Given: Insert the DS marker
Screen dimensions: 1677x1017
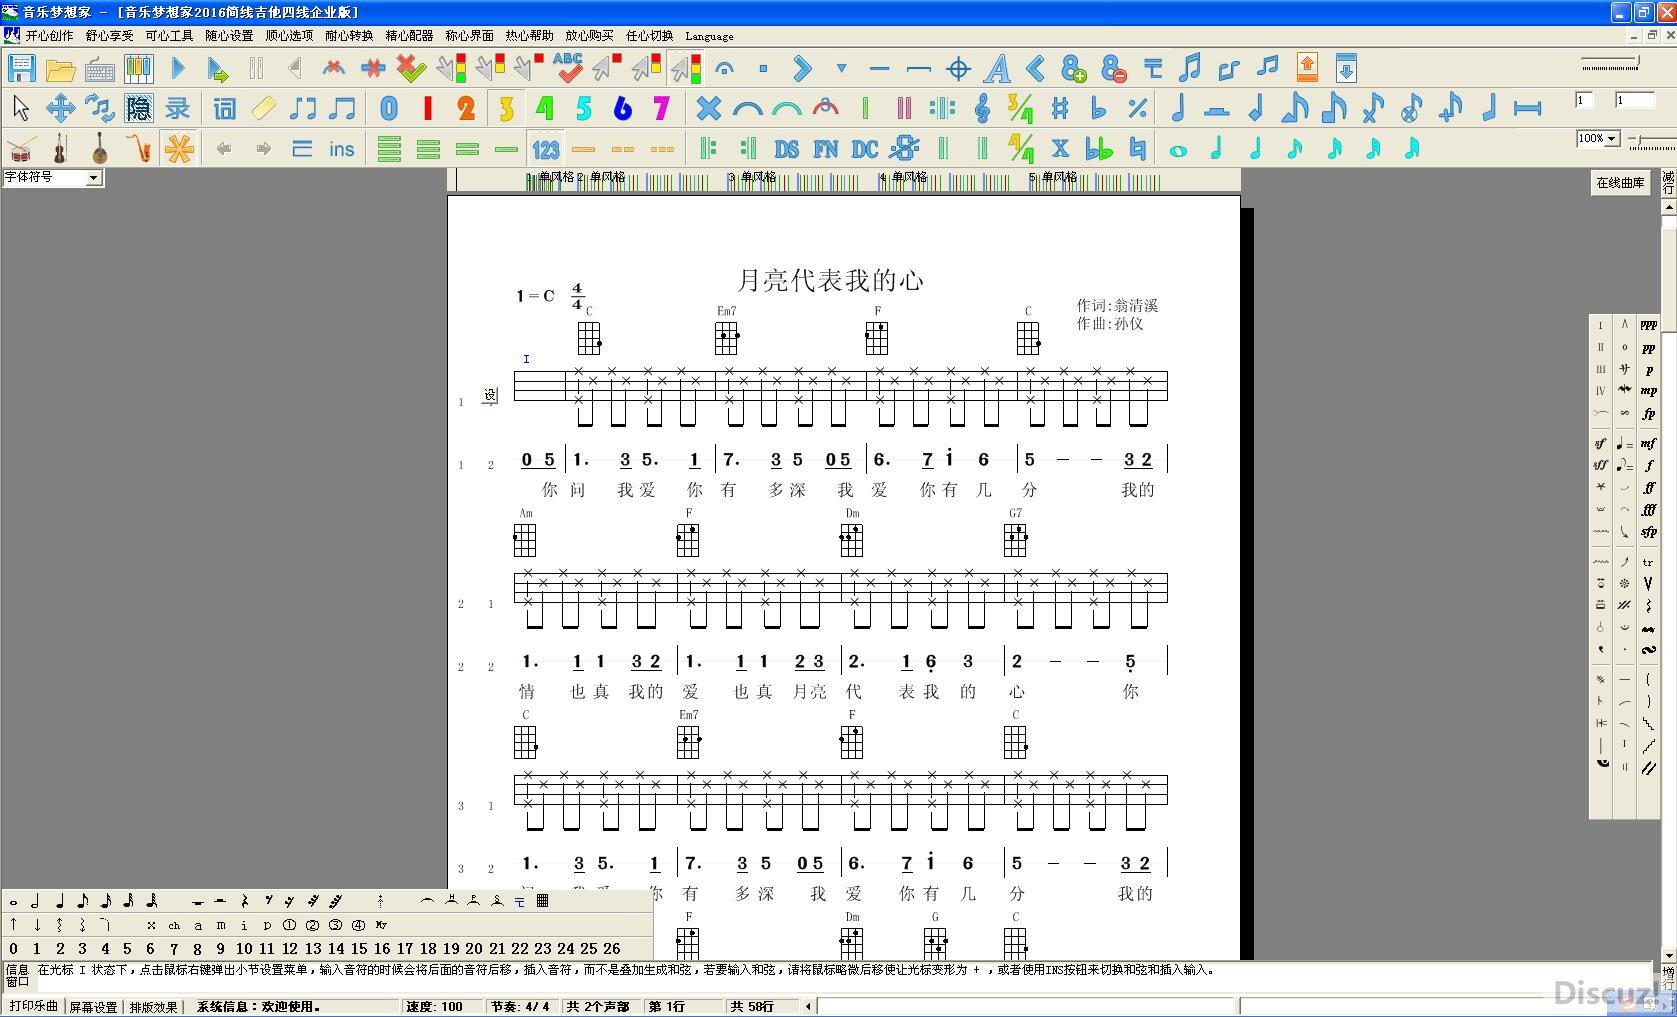Looking at the screenshot, I should point(786,149).
